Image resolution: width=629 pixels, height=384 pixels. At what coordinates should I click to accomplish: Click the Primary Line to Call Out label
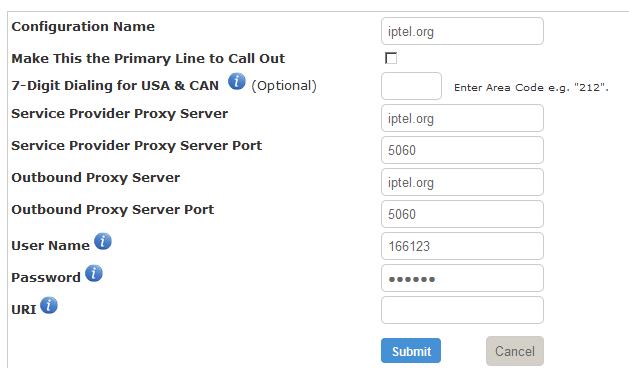pos(148,59)
